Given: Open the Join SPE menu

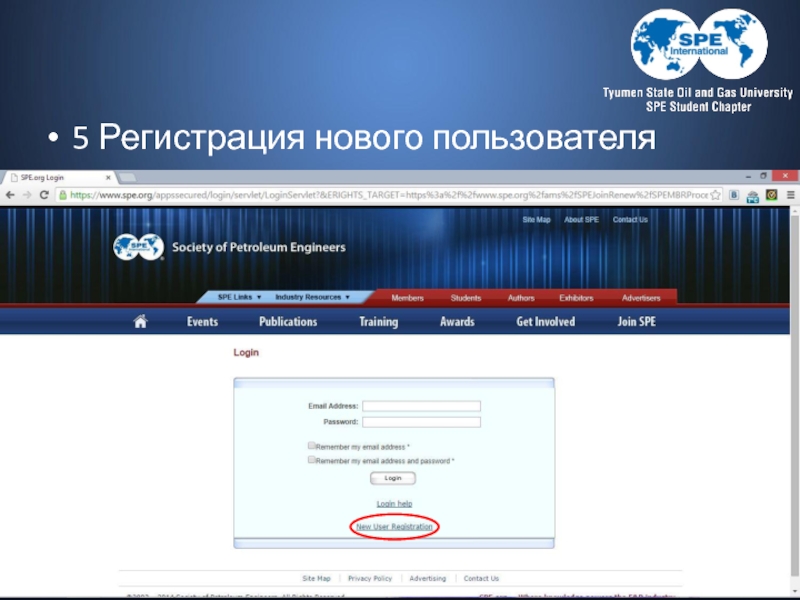Looking at the screenshot, I should coord(636,321).
